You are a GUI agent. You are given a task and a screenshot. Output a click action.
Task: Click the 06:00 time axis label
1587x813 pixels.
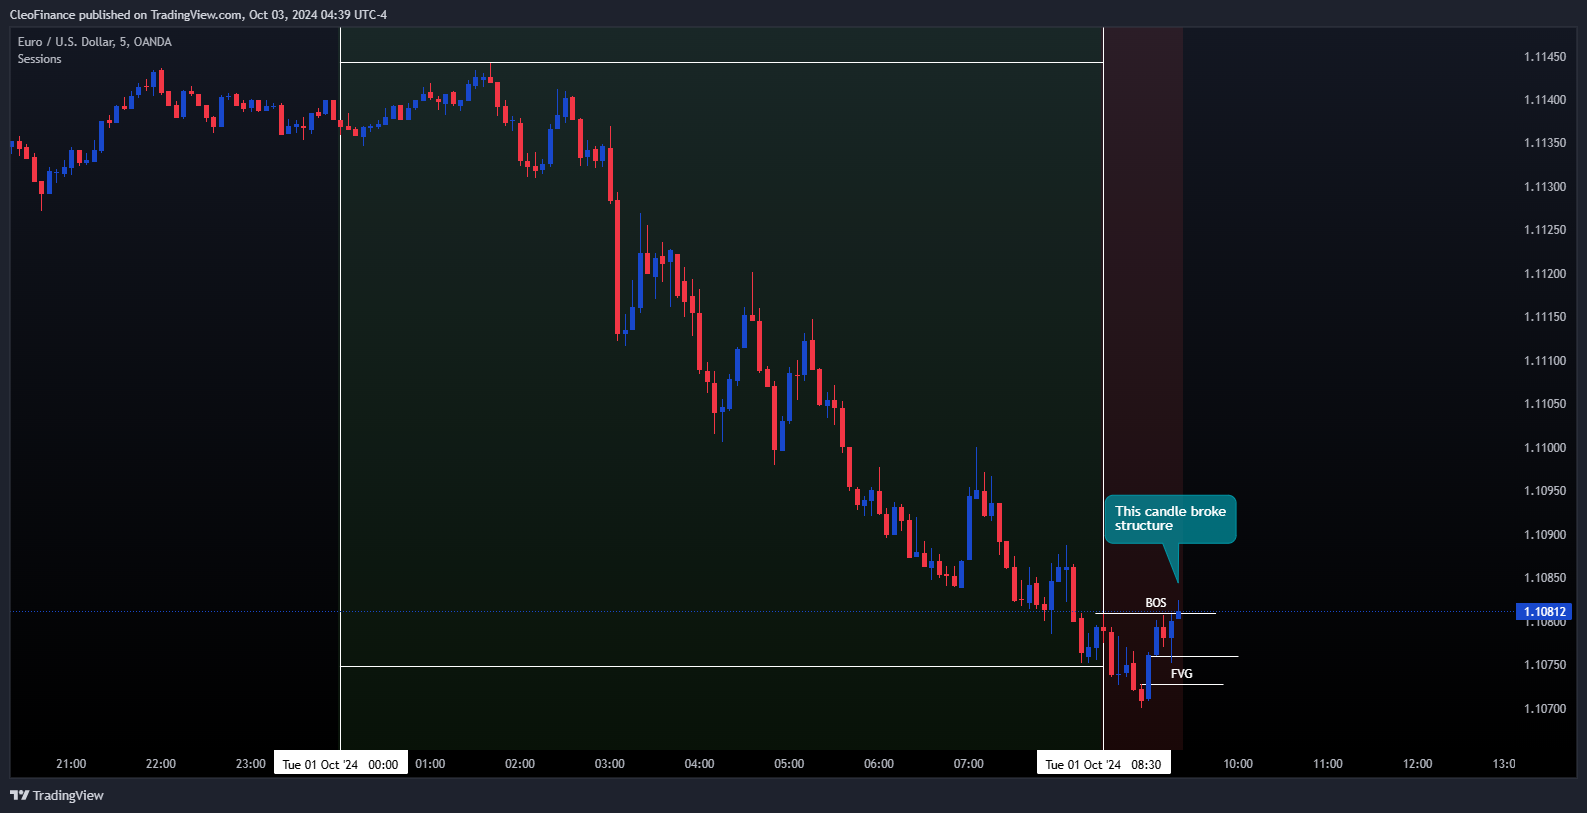pos(879,764)
